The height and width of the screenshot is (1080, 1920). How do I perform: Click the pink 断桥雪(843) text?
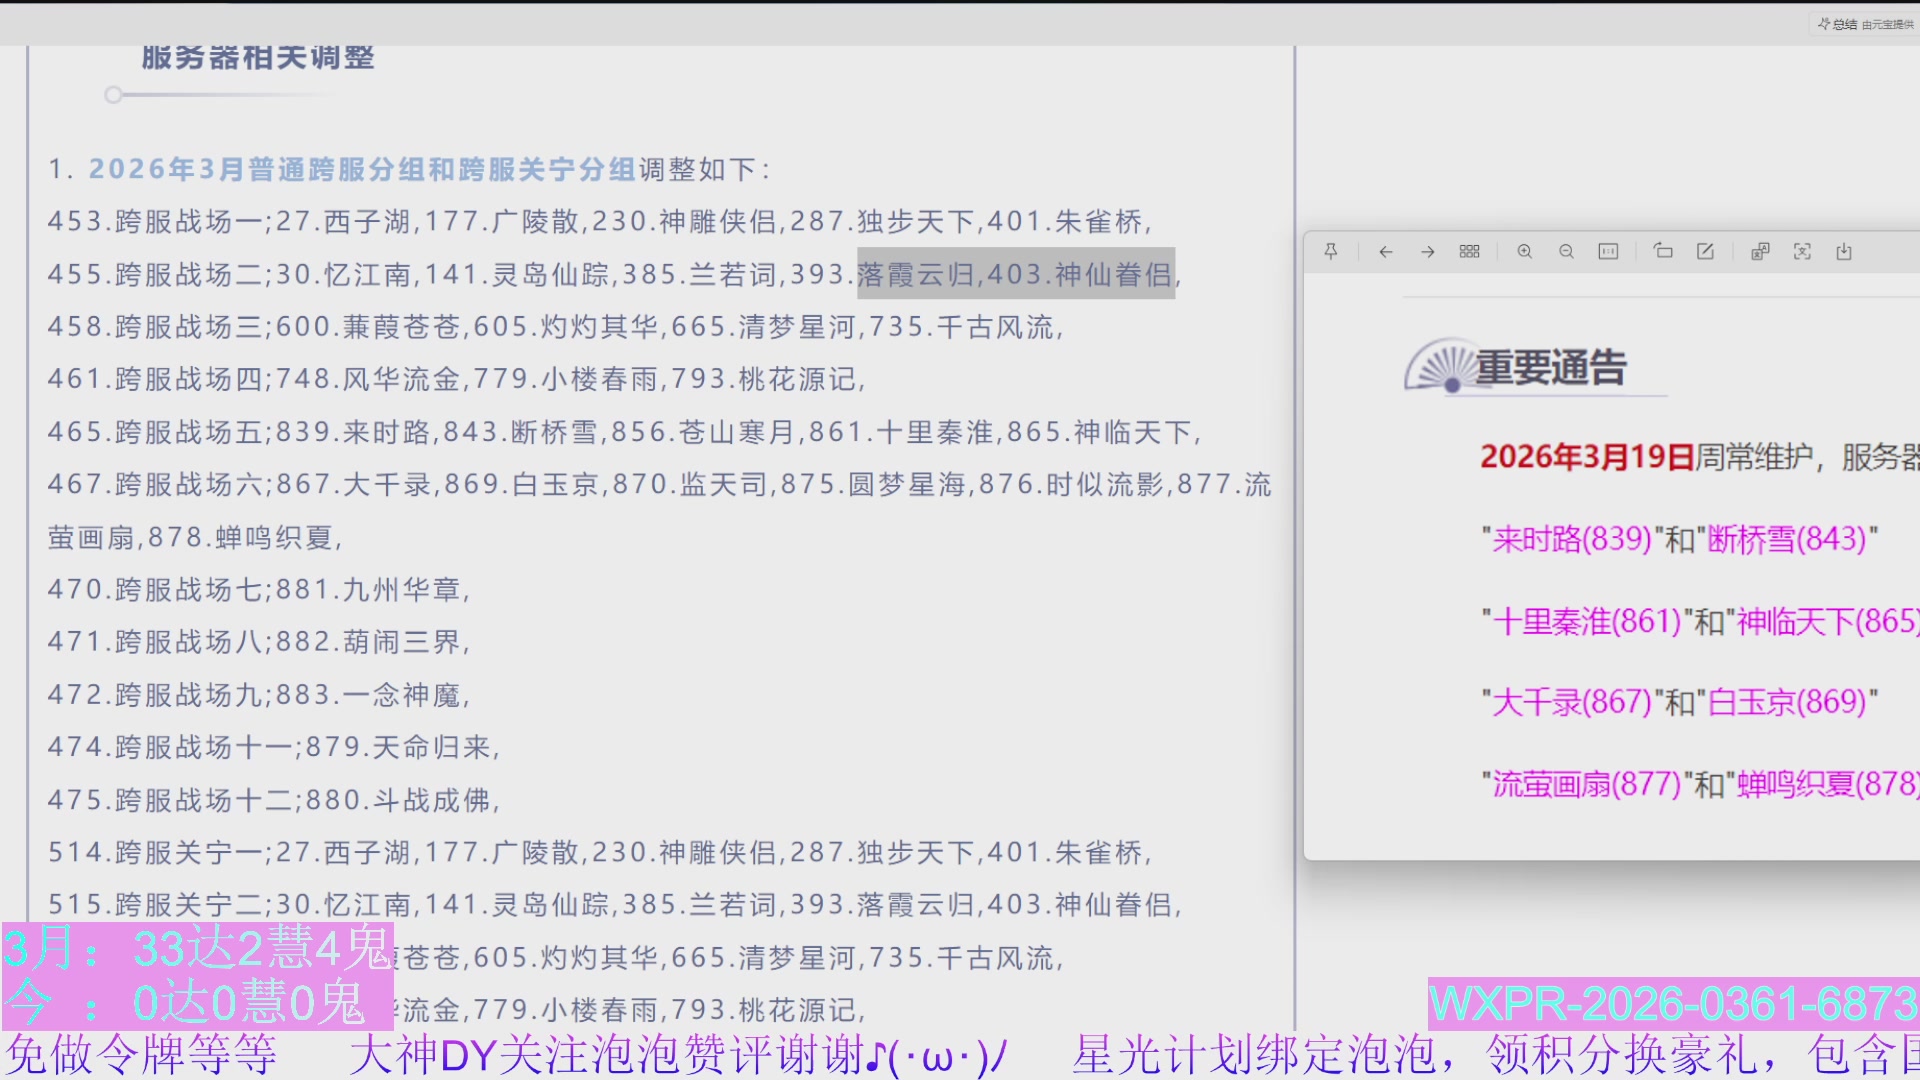coord(1787,540)
